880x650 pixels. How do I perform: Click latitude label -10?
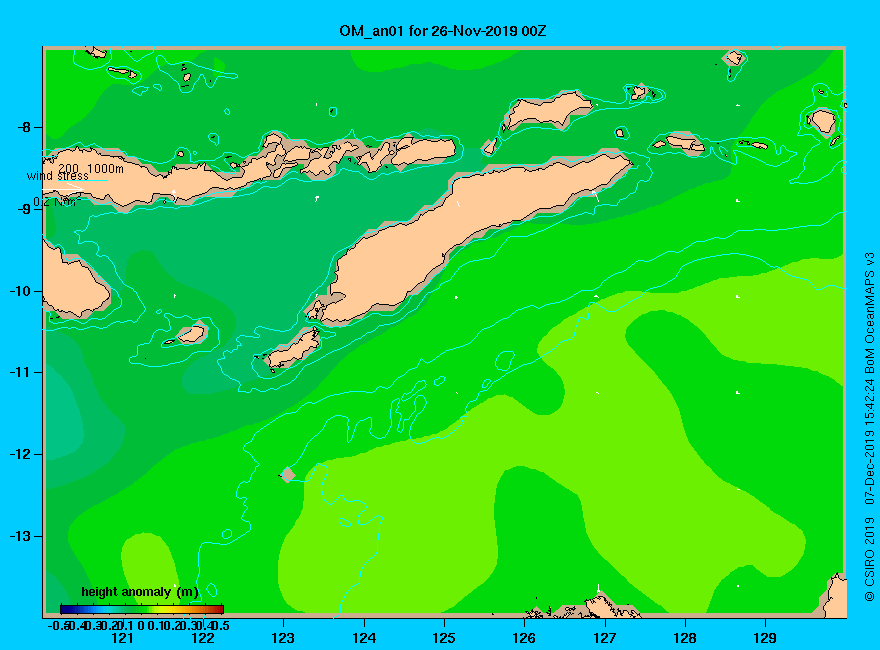tap(21, 291)
